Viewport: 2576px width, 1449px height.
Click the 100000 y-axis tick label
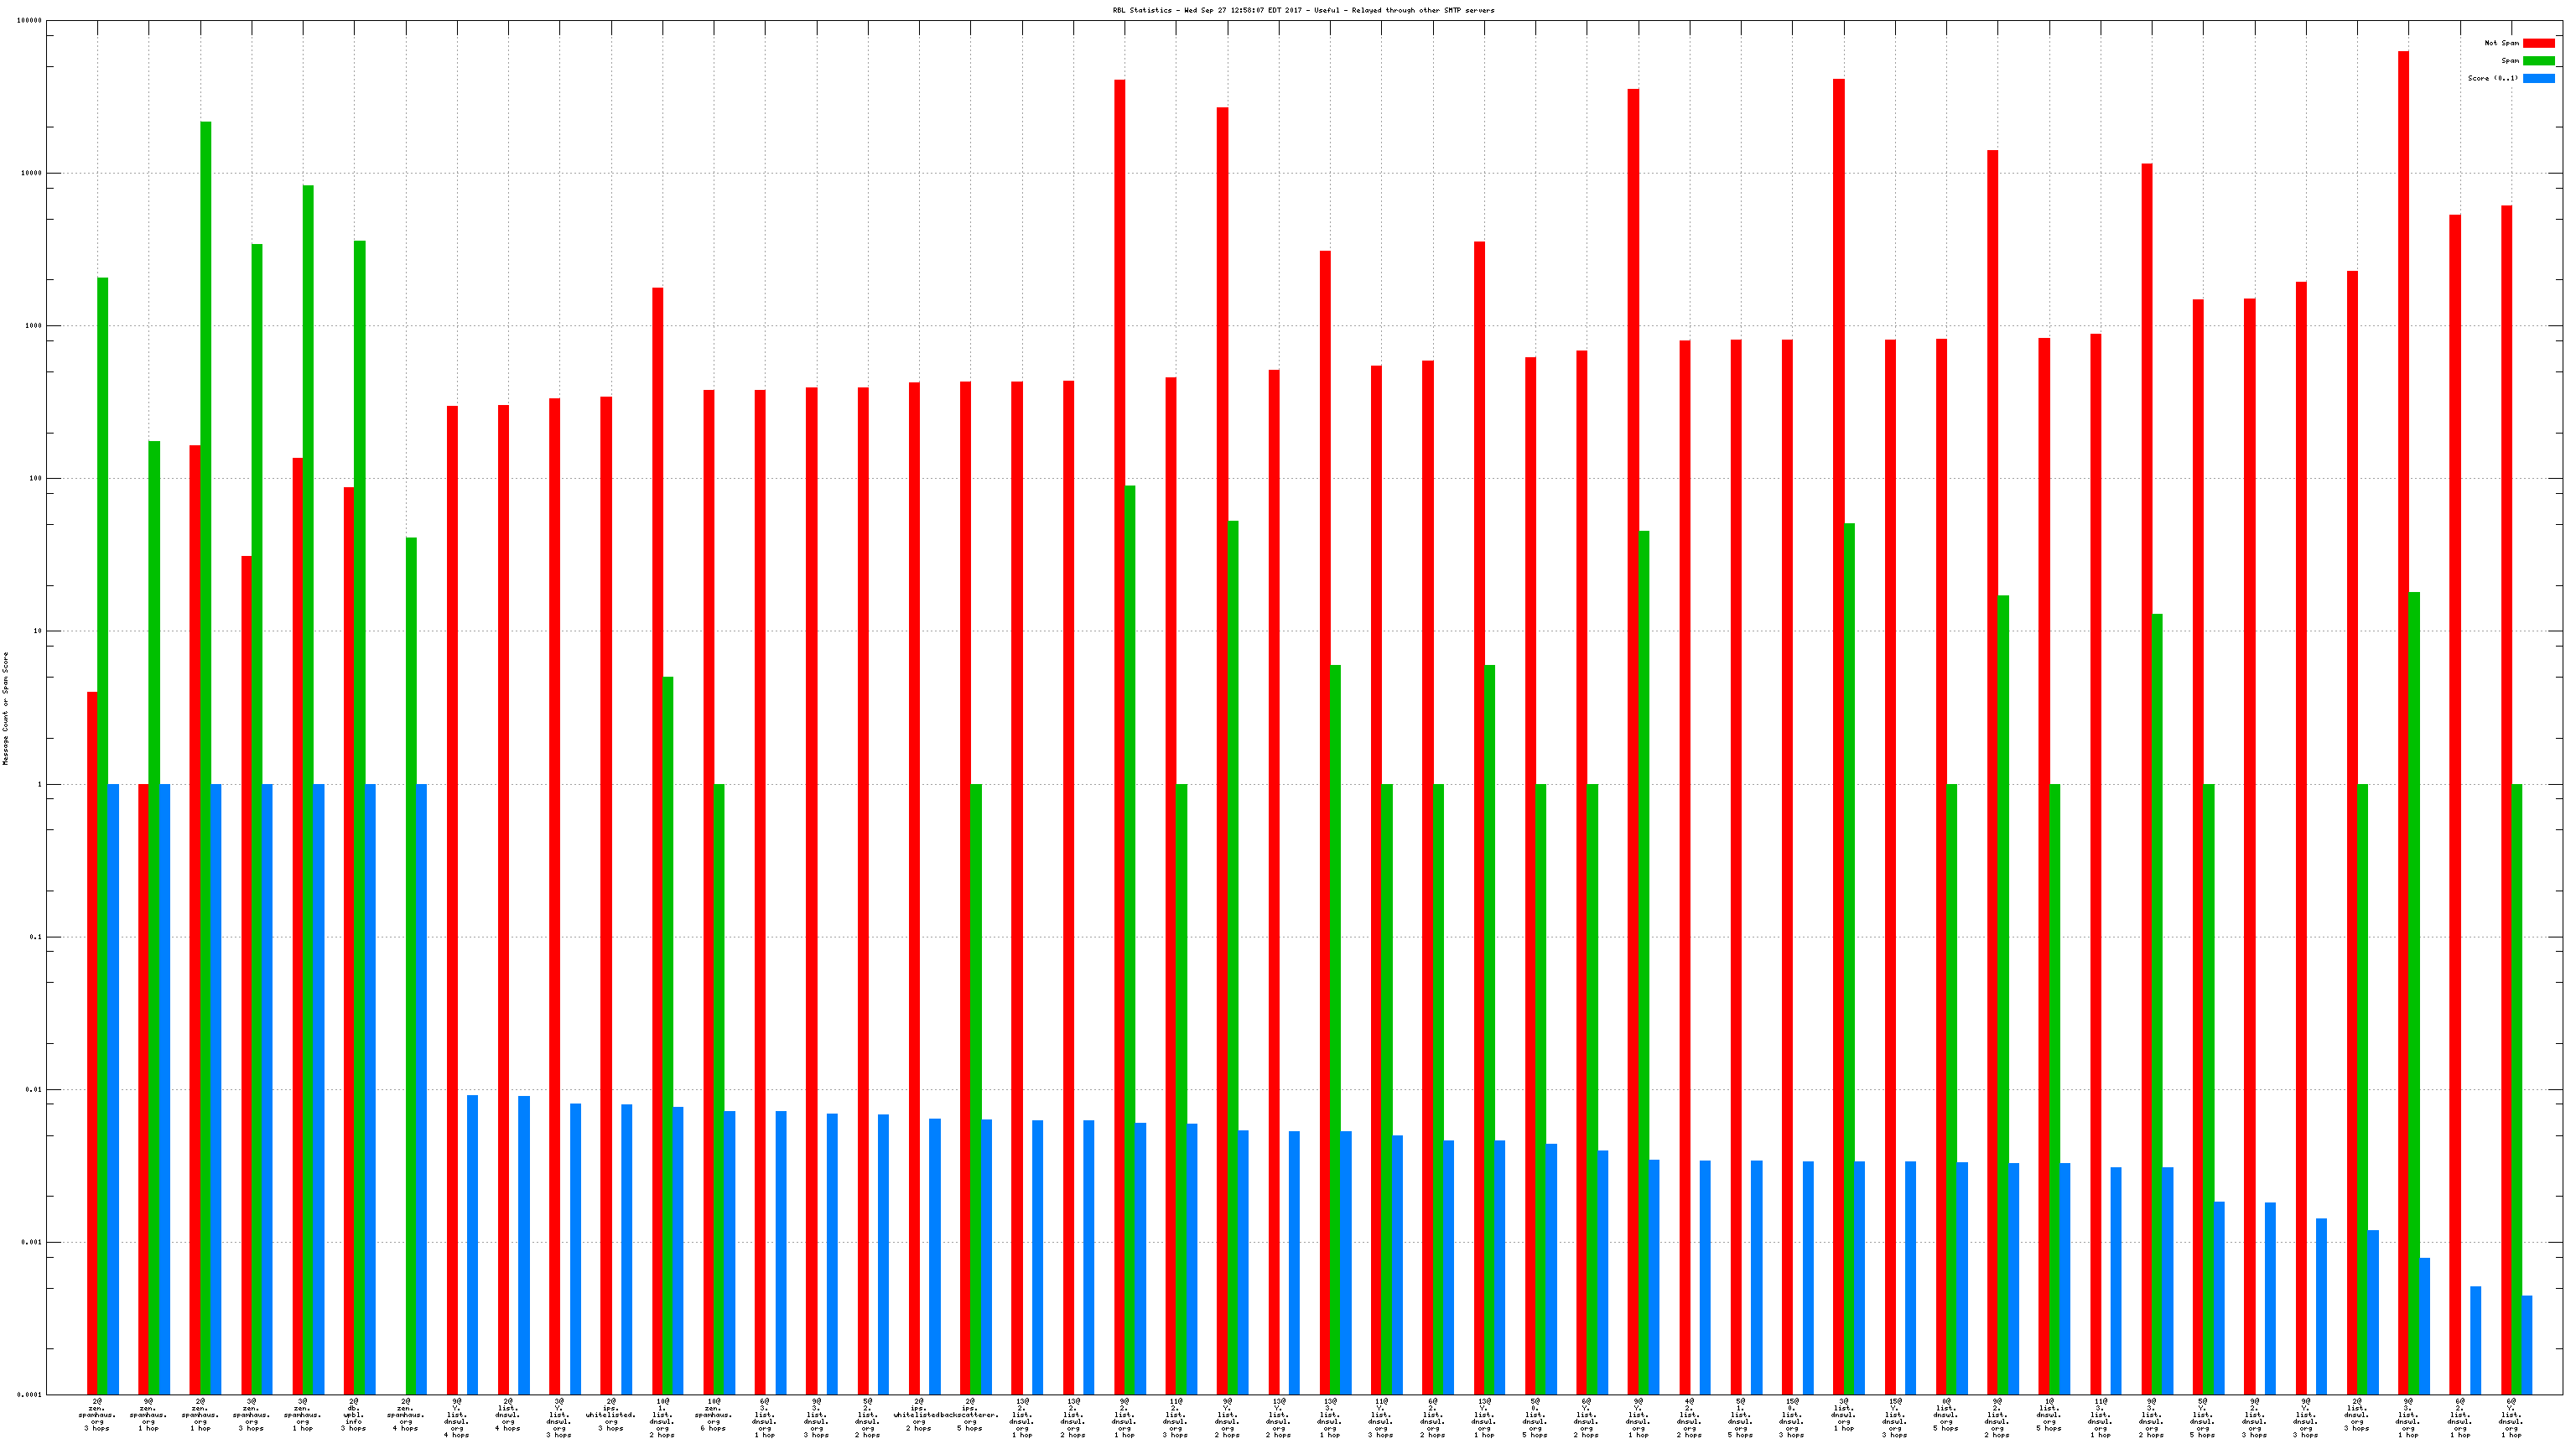point(29,21)
